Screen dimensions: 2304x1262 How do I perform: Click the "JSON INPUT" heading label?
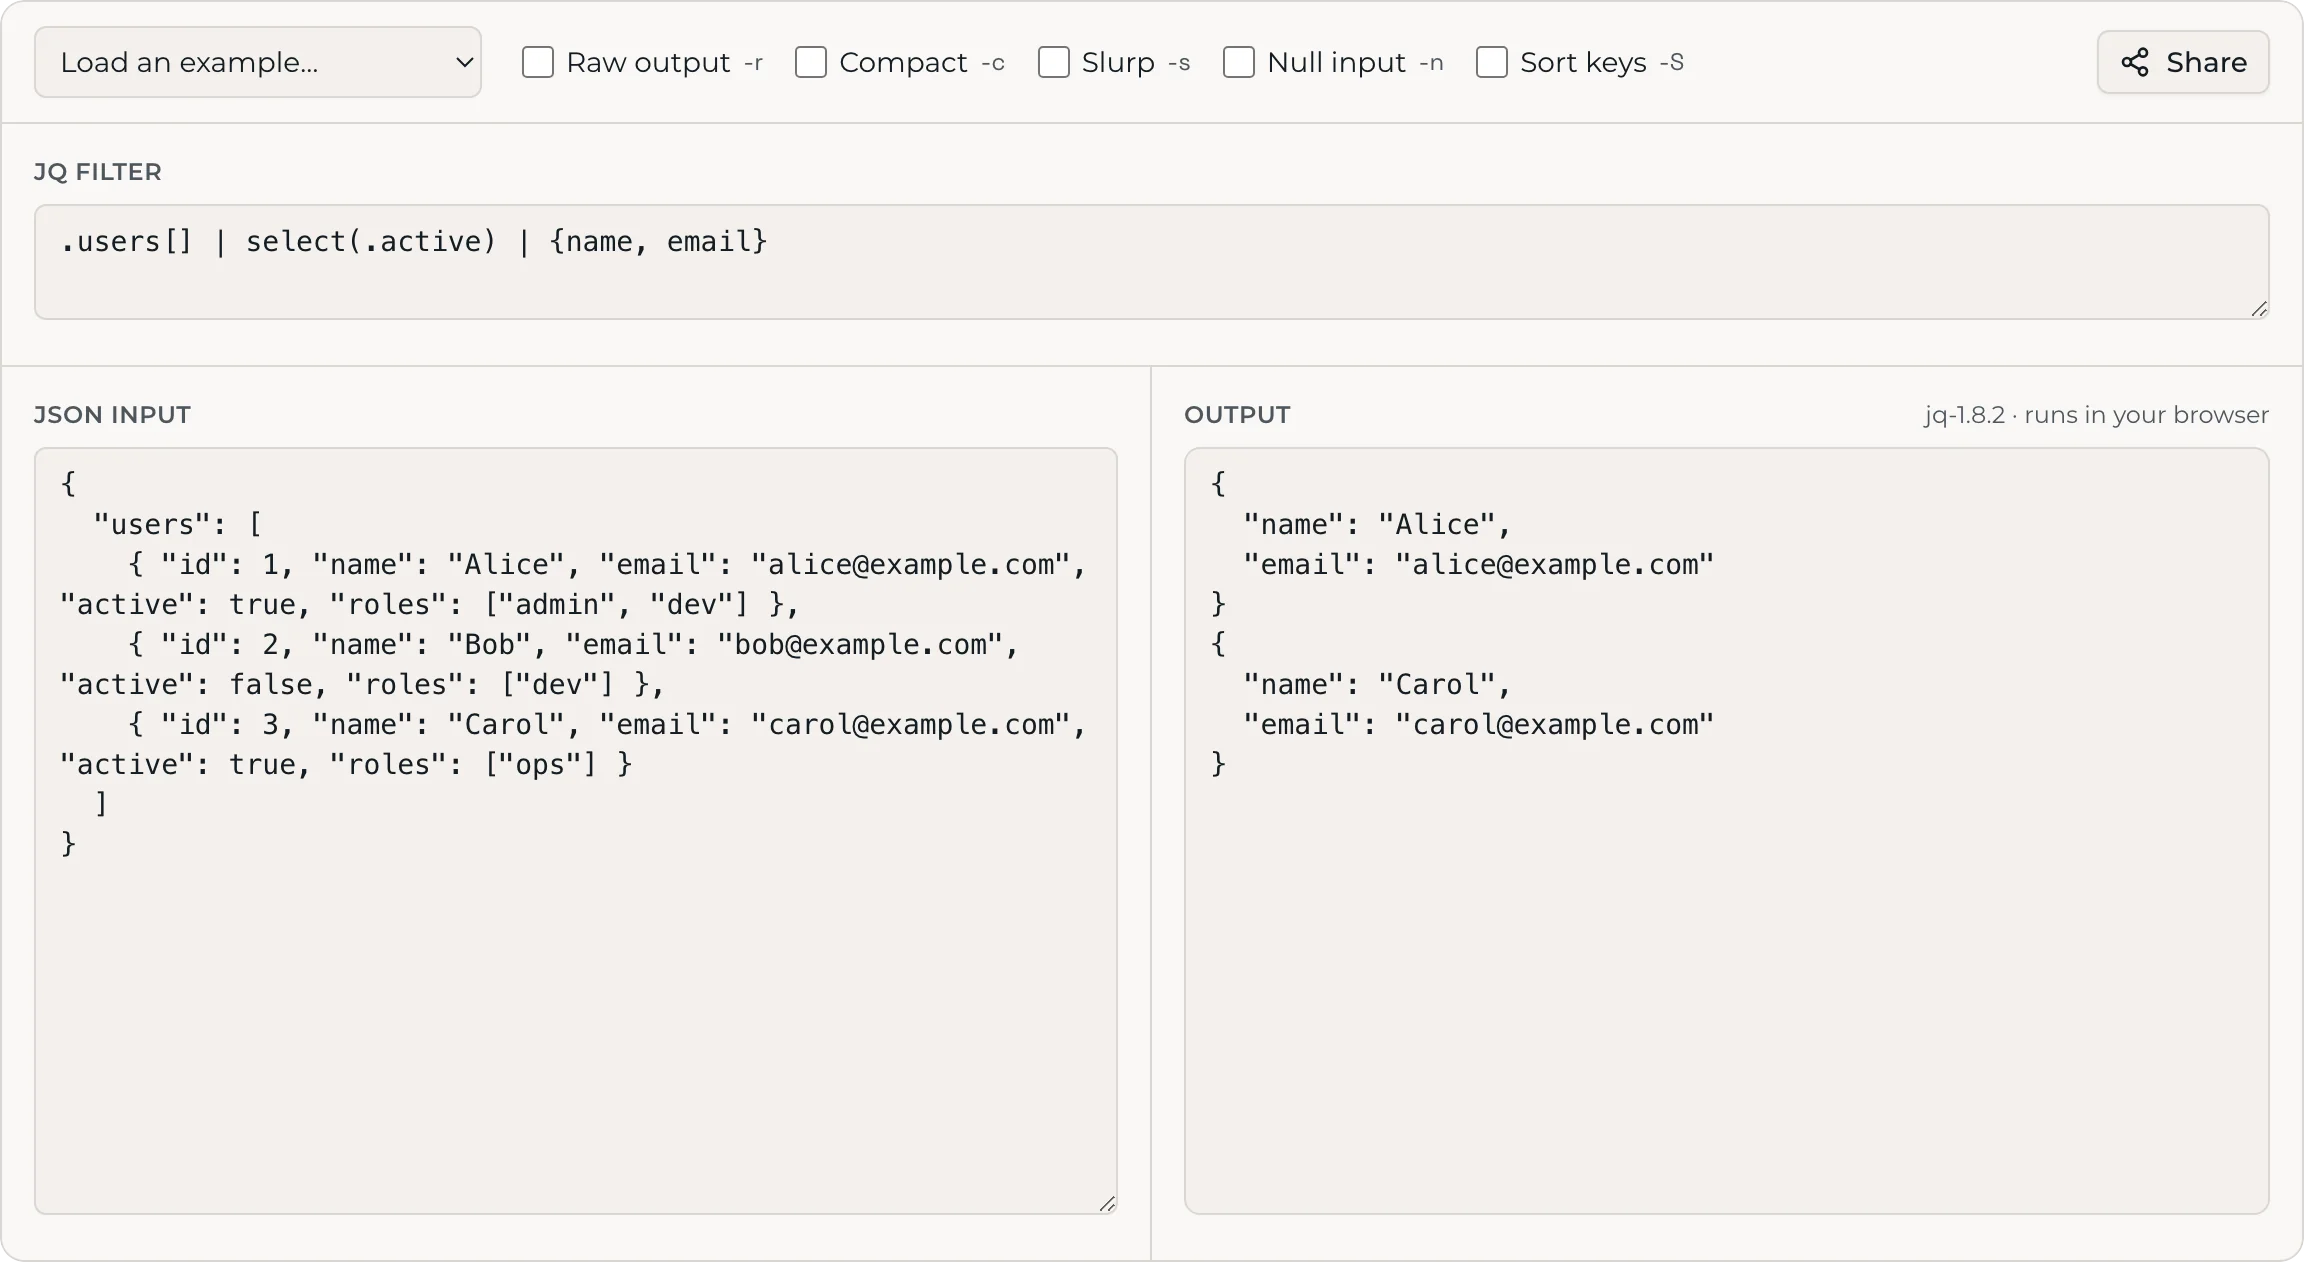[x=112, y=415]
